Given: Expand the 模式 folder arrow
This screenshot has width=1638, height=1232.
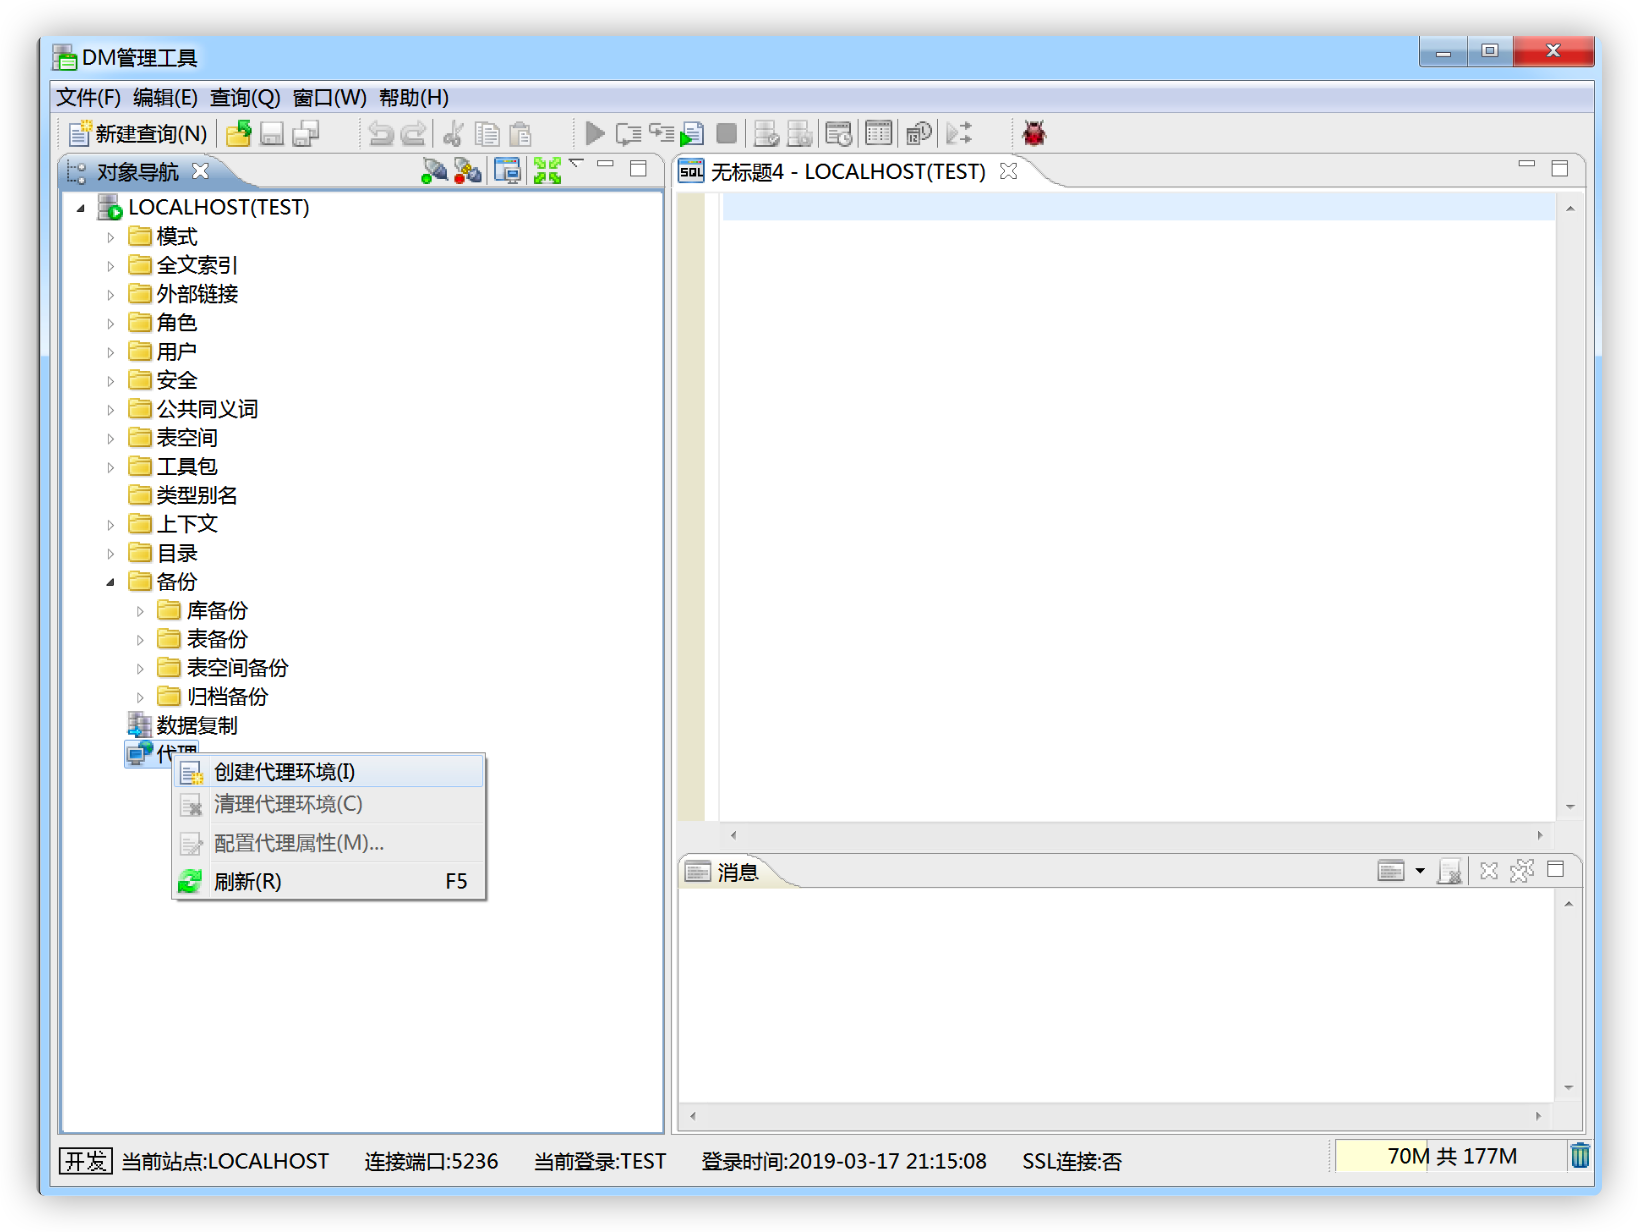Looking at the screenshot, I should pos(111,238).
